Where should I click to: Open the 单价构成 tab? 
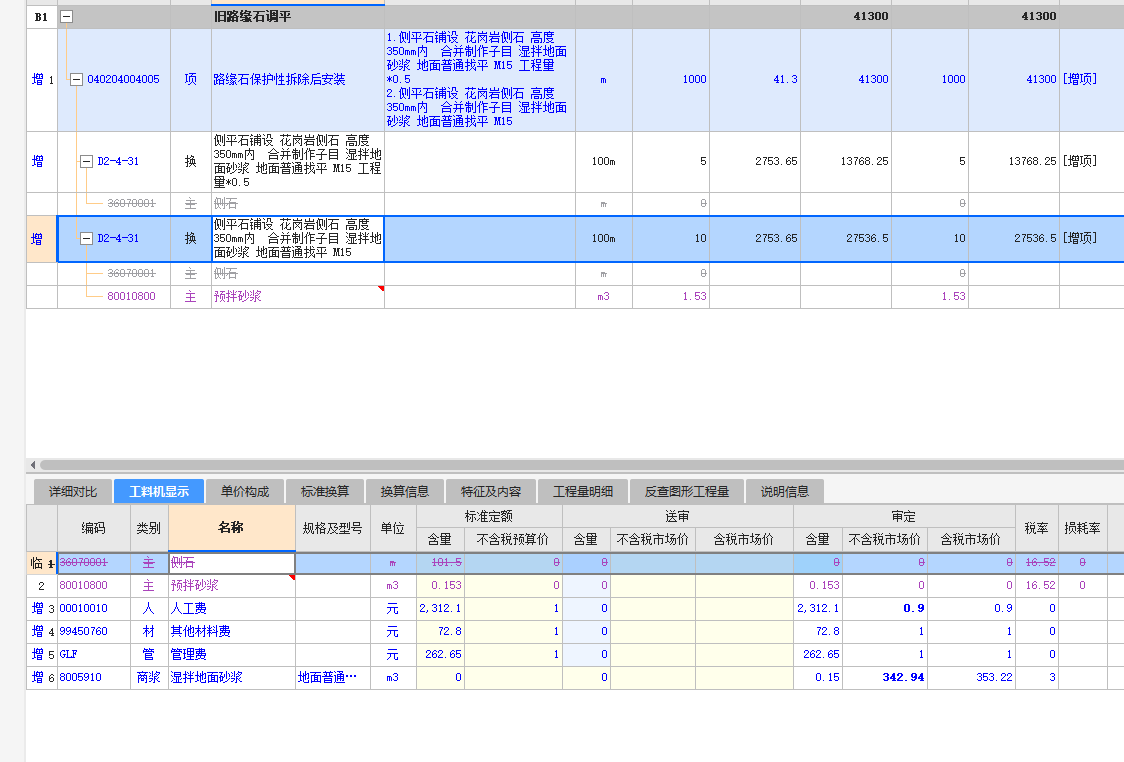(245, 491)
